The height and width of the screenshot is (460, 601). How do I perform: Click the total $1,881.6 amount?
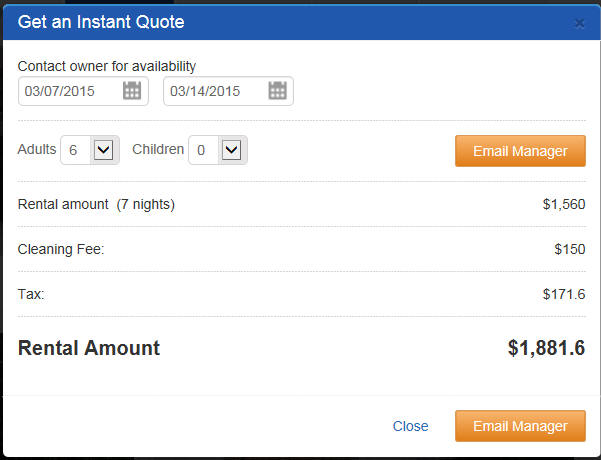546,348
